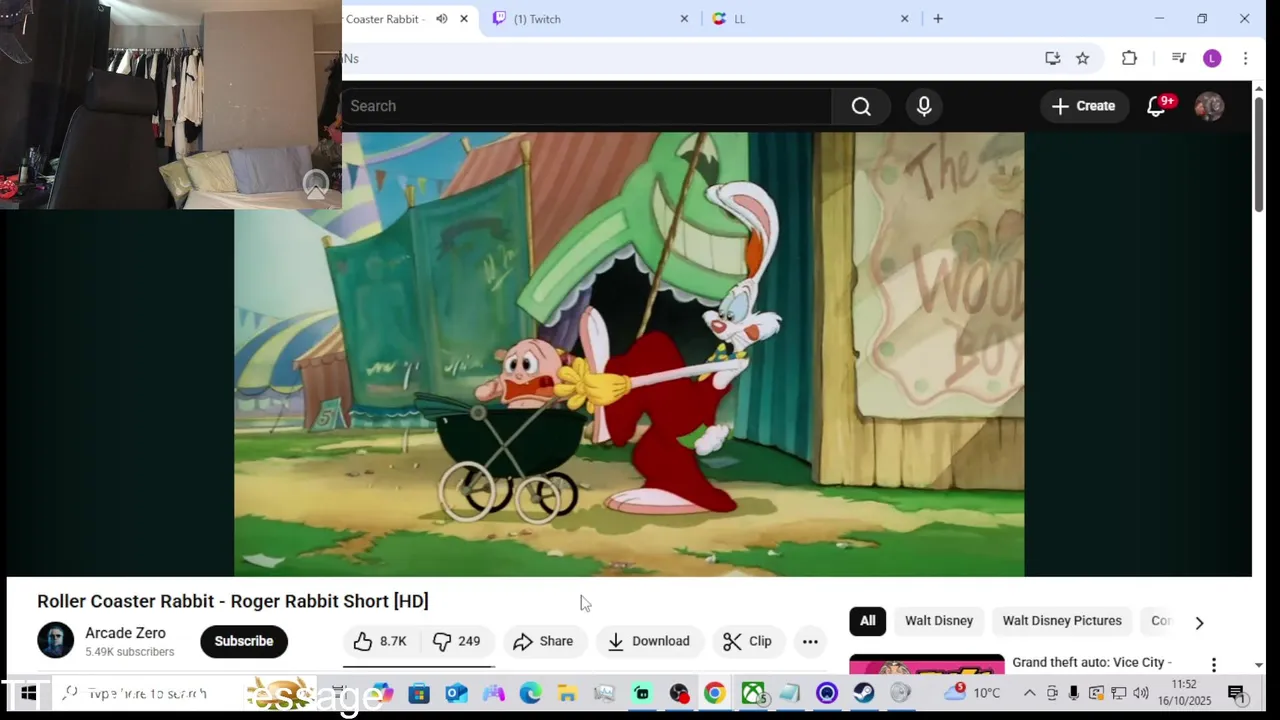
Task: Focus the YouTube Search box
Action: 586,106
